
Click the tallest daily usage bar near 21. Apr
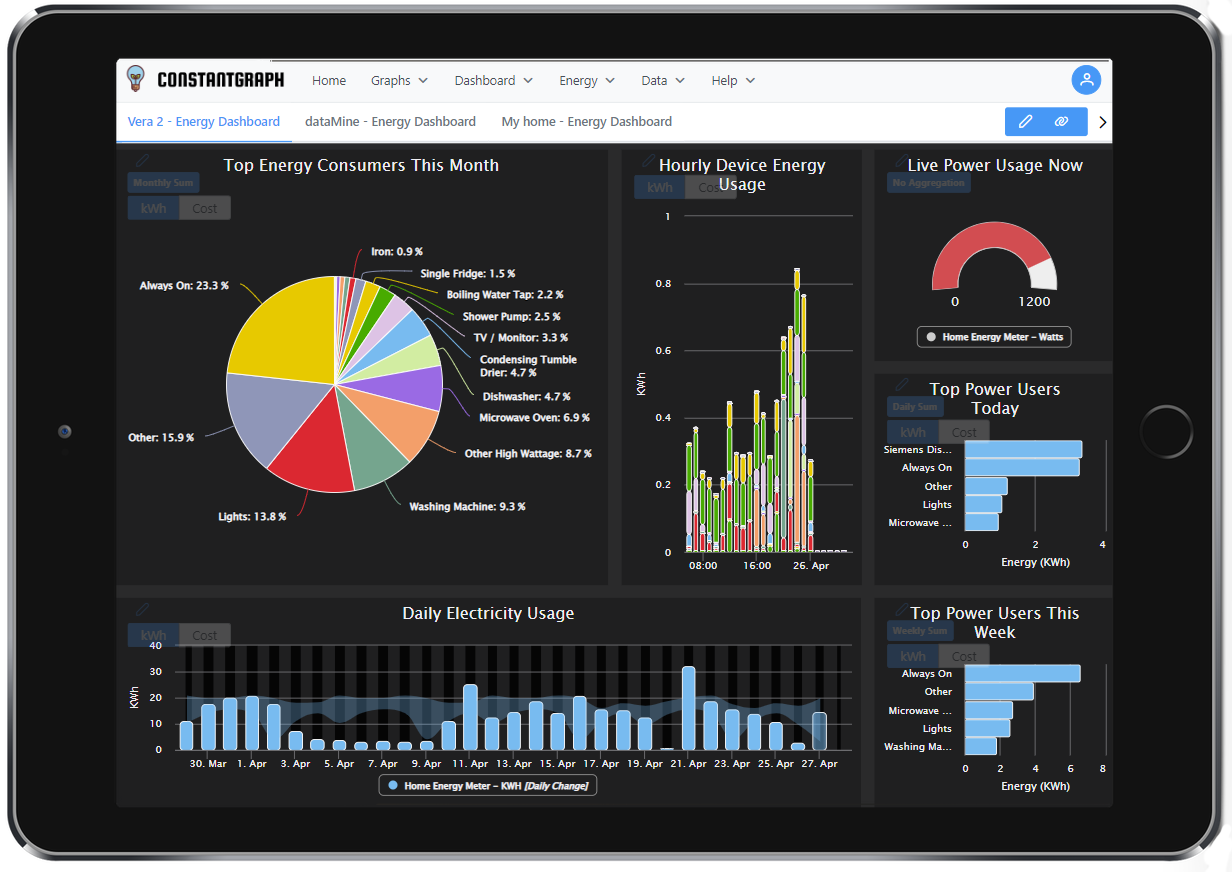(x=688, y=708)
